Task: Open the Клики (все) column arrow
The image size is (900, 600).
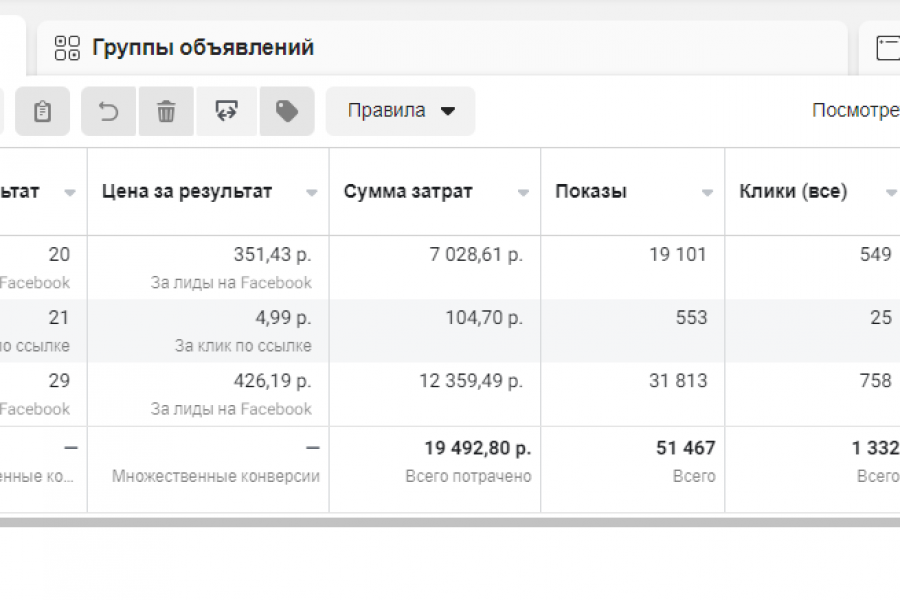Action: [x=891, y=193]
